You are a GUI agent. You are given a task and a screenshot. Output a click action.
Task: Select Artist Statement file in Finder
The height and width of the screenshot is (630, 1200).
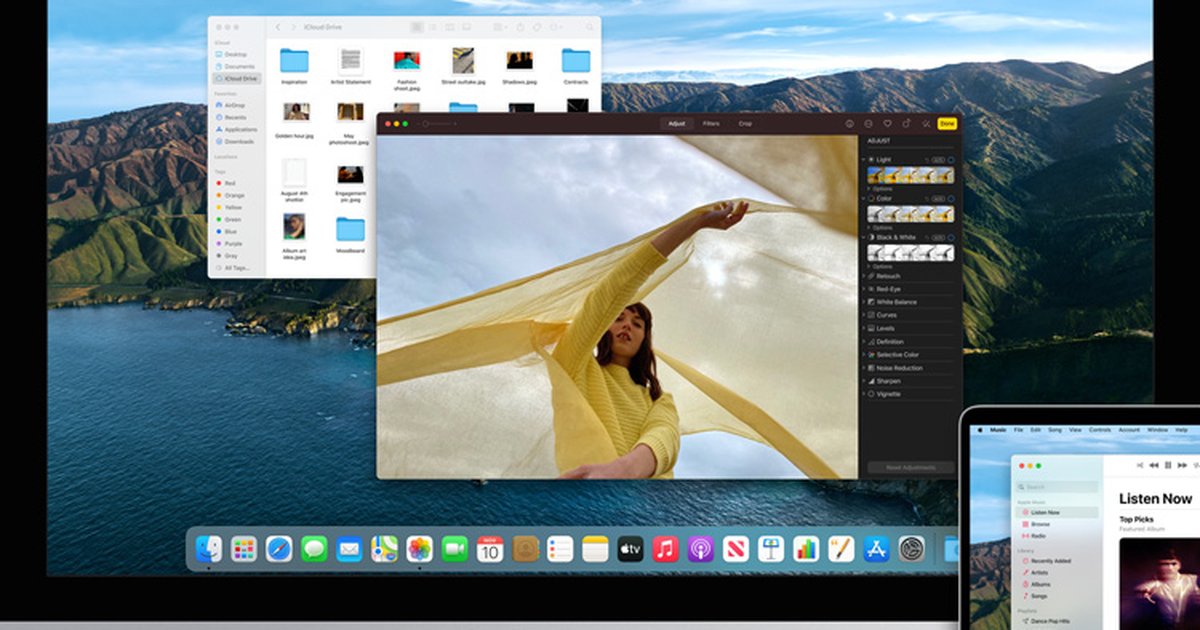(350, 66)
